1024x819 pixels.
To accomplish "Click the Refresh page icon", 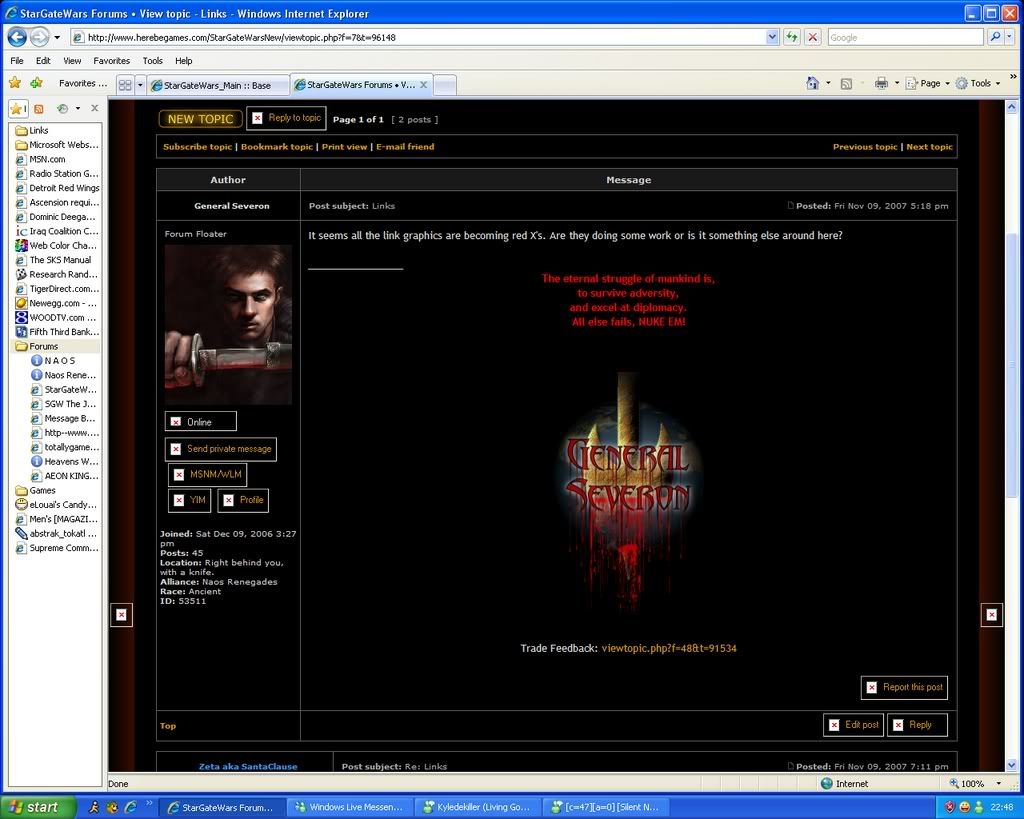I will point(792,37).
